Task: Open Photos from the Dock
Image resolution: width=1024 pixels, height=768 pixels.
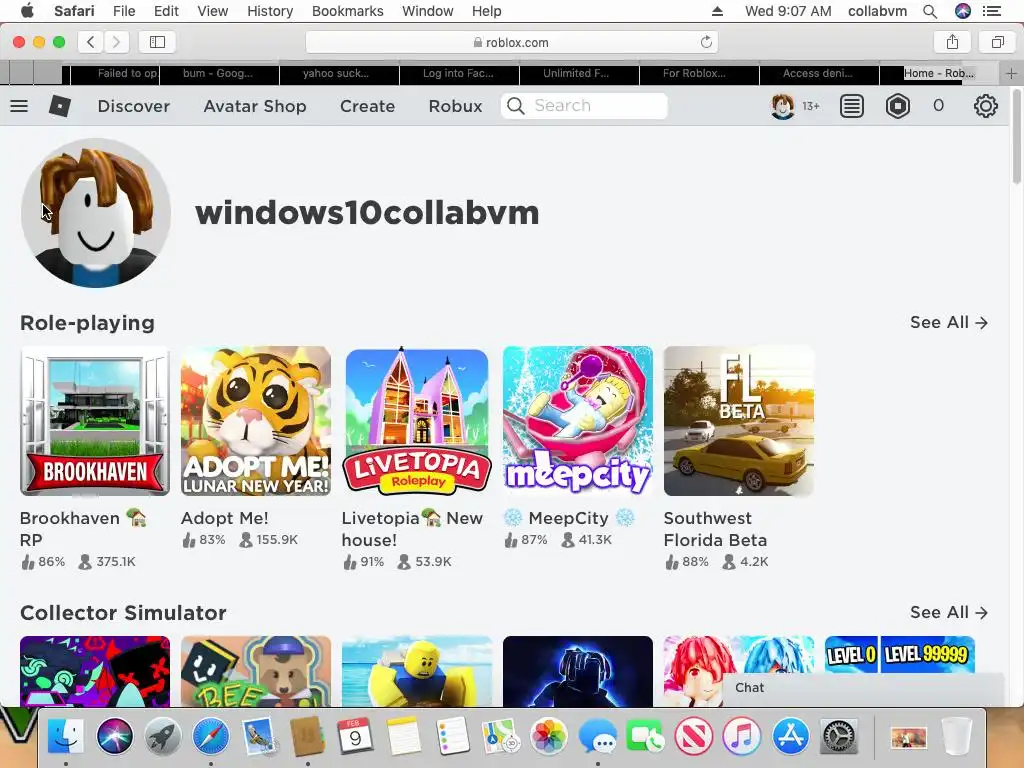Action: coord(549,736)
